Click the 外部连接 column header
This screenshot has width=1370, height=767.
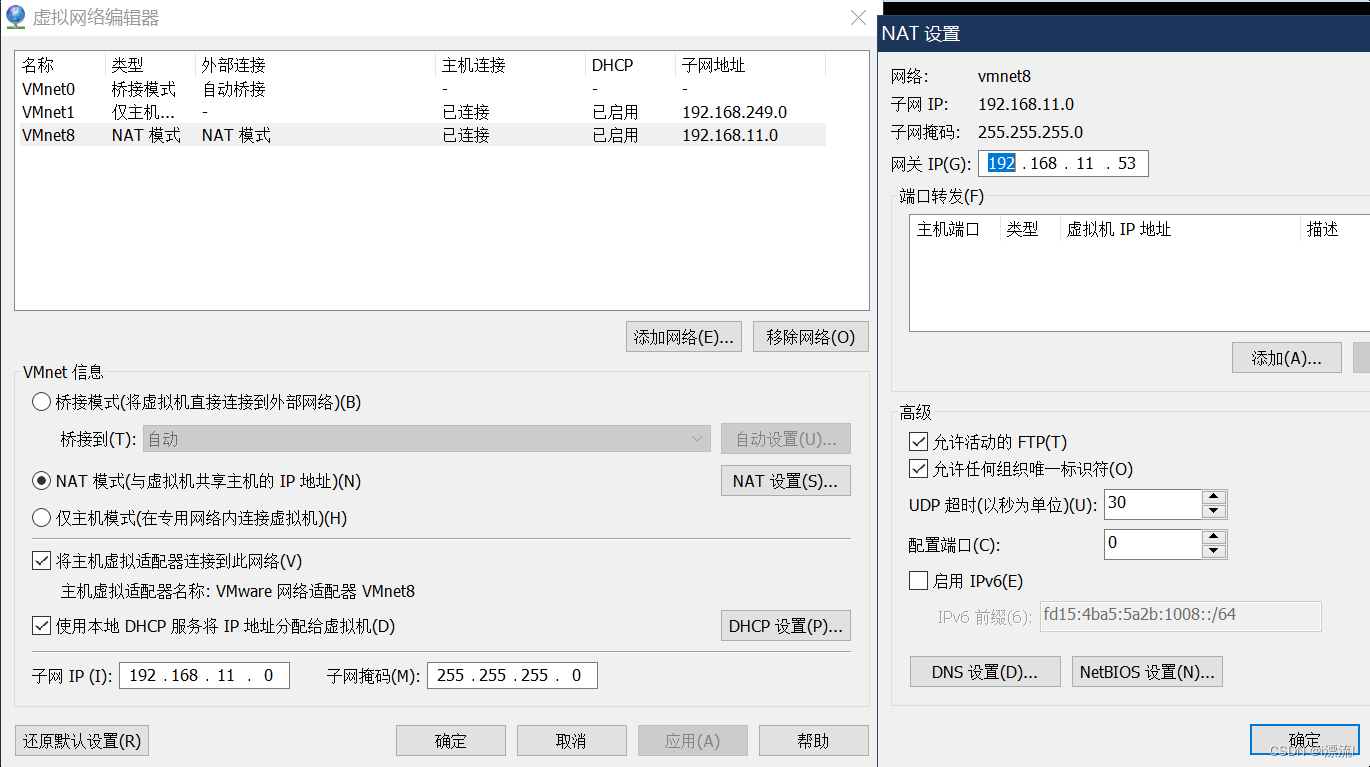[x=315, y=65]
